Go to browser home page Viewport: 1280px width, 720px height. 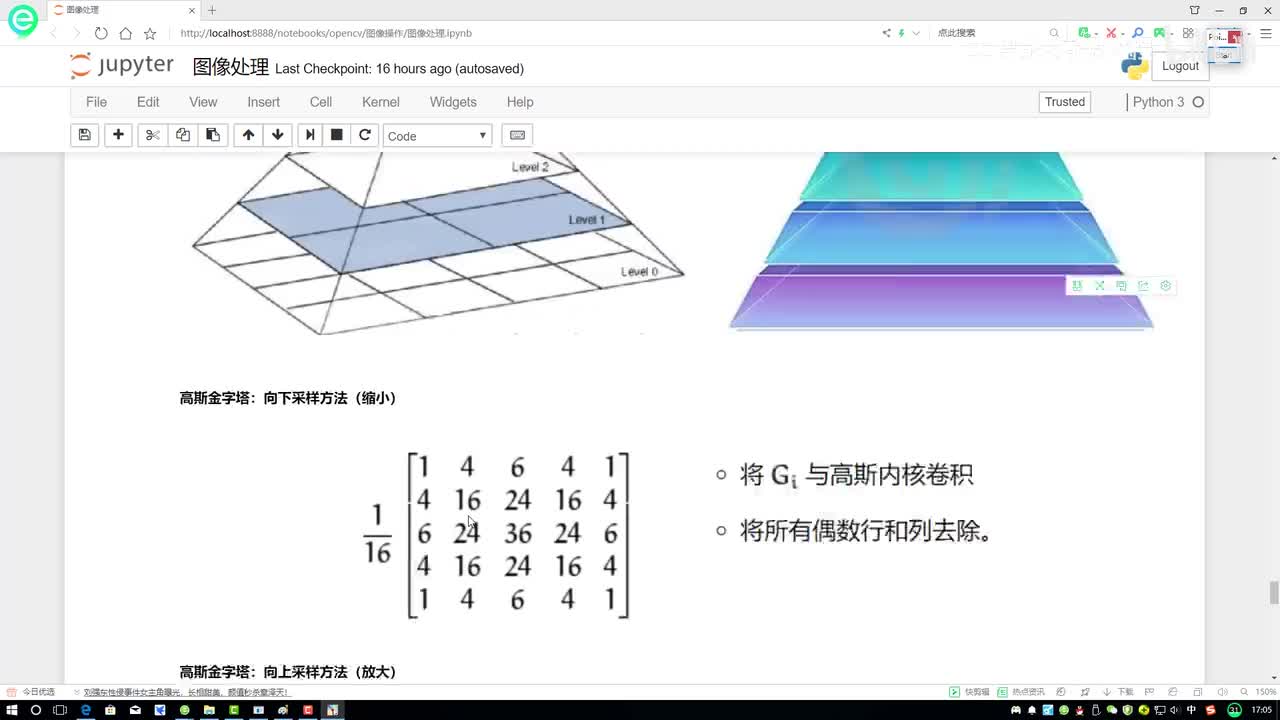pos(125,33)
